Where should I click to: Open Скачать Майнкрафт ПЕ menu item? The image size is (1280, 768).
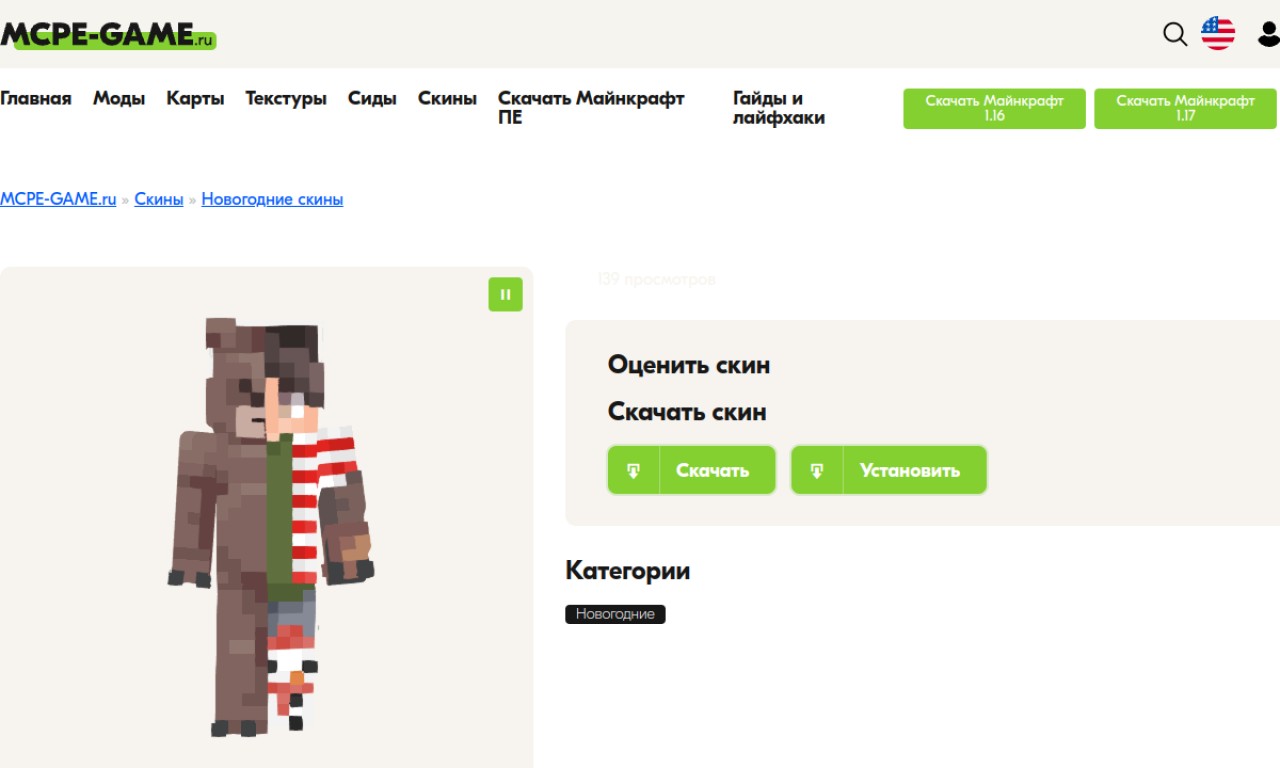(x=591, y=108)
